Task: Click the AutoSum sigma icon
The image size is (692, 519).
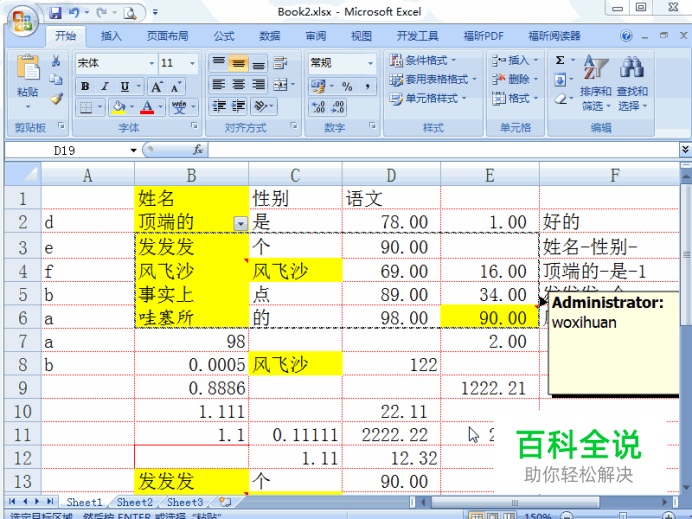Action: [x=560, y=60]
